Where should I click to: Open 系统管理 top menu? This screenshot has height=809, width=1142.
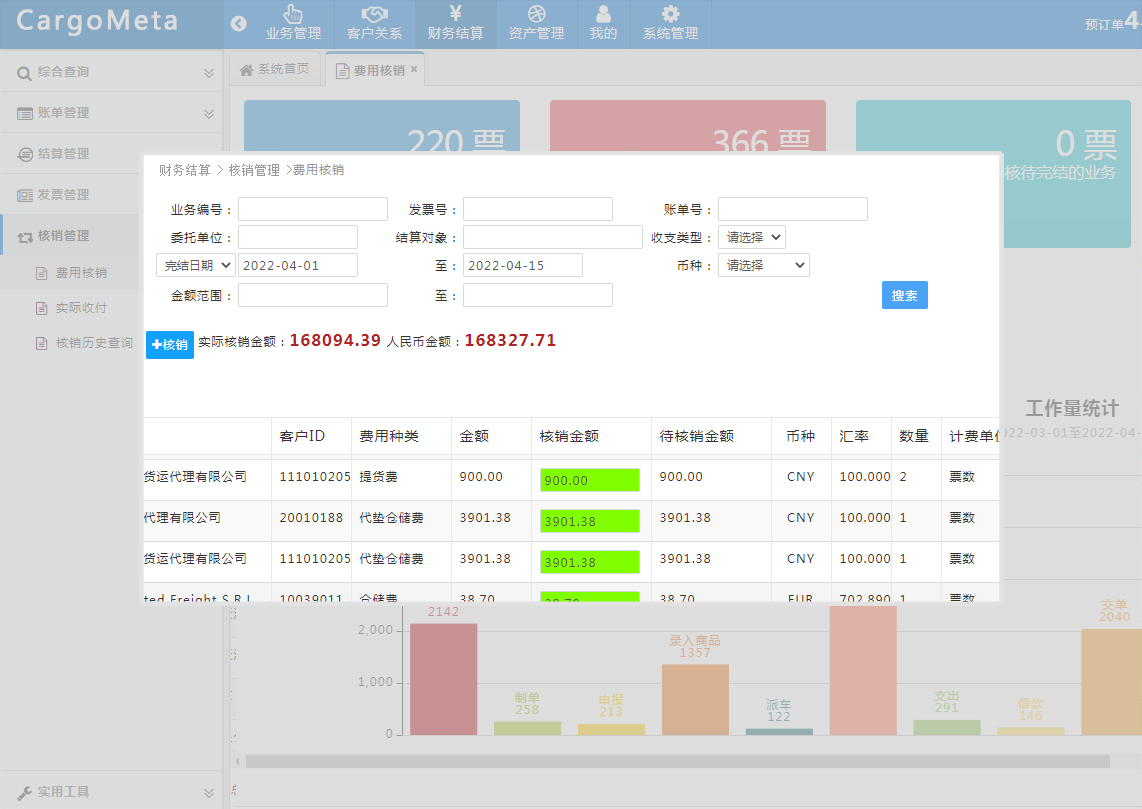(x=670, y=24)
